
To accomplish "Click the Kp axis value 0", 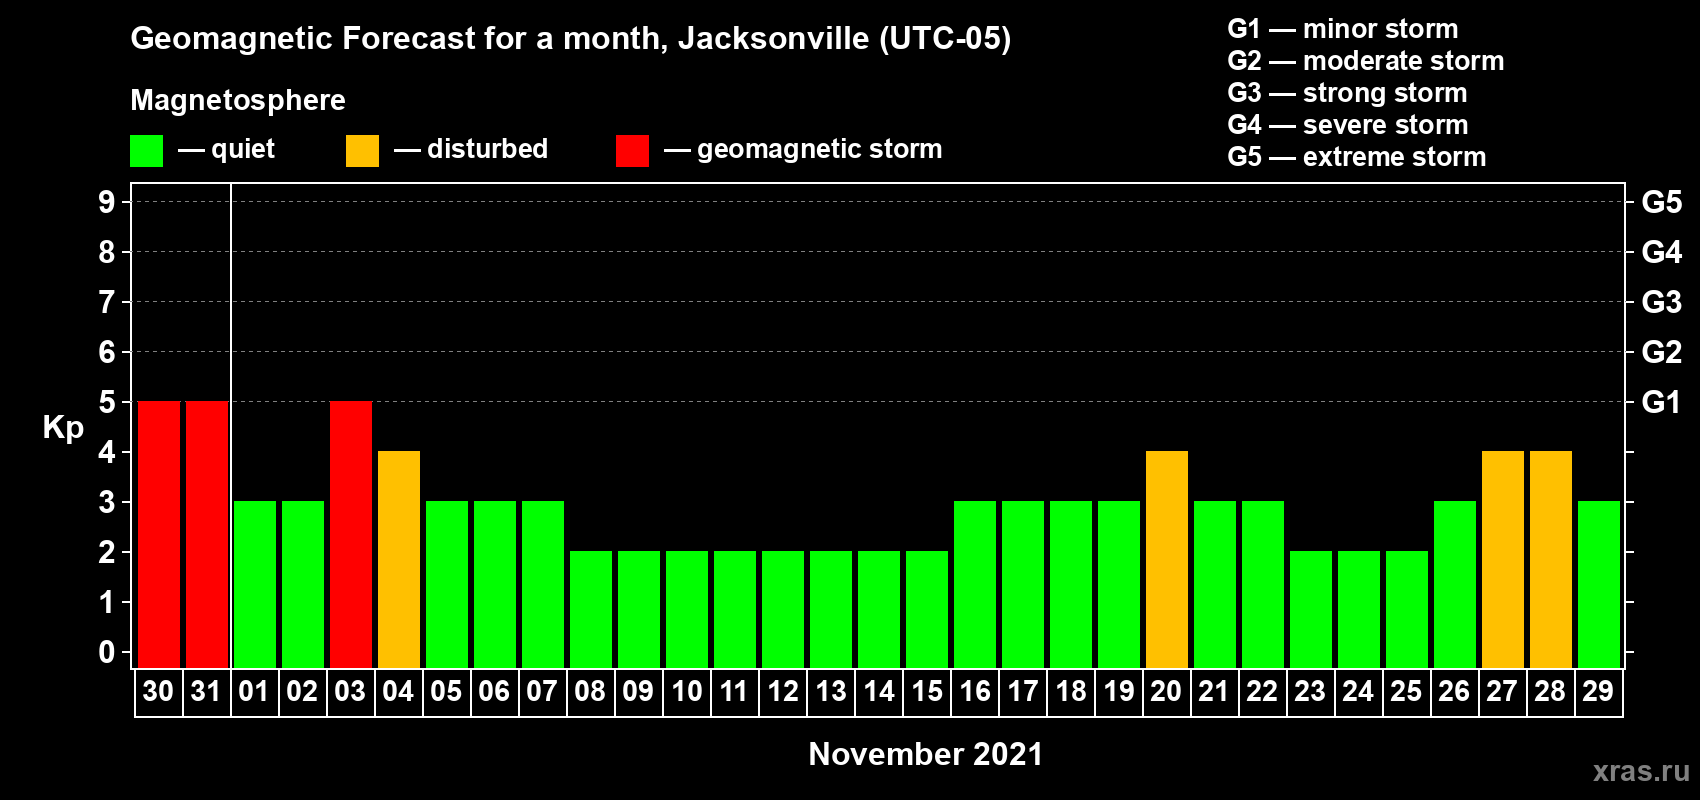I will coord(107,652).
